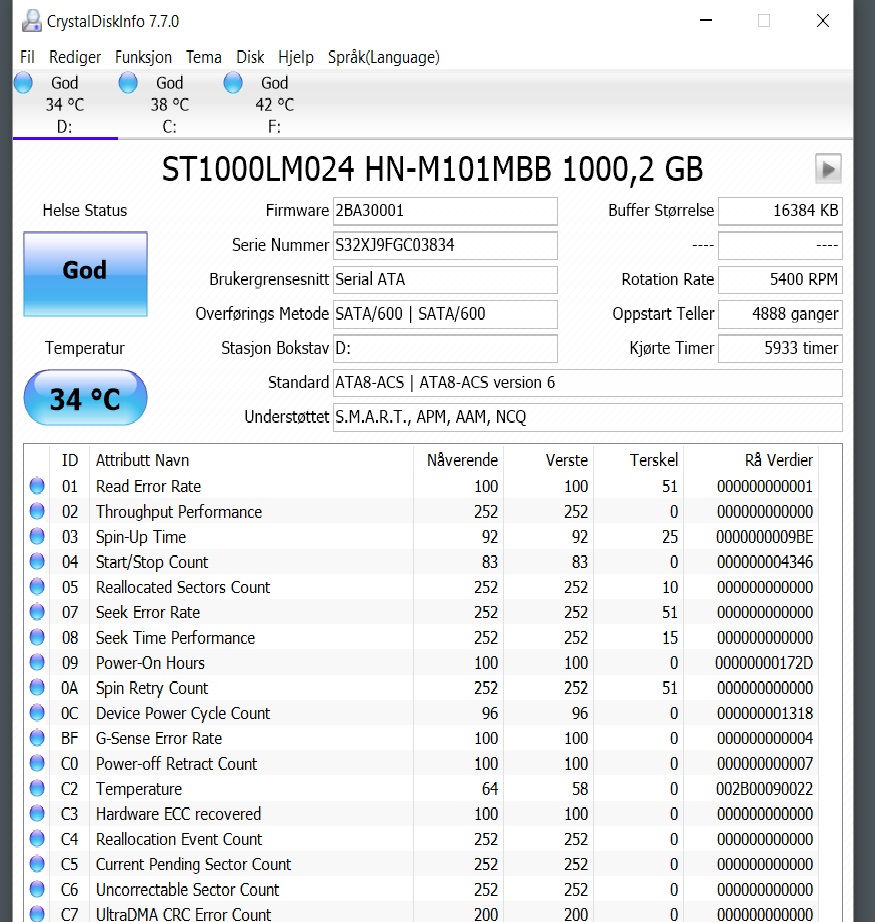Select the 34 °C disk tab

pyautogui.click(x=65, y=104)
